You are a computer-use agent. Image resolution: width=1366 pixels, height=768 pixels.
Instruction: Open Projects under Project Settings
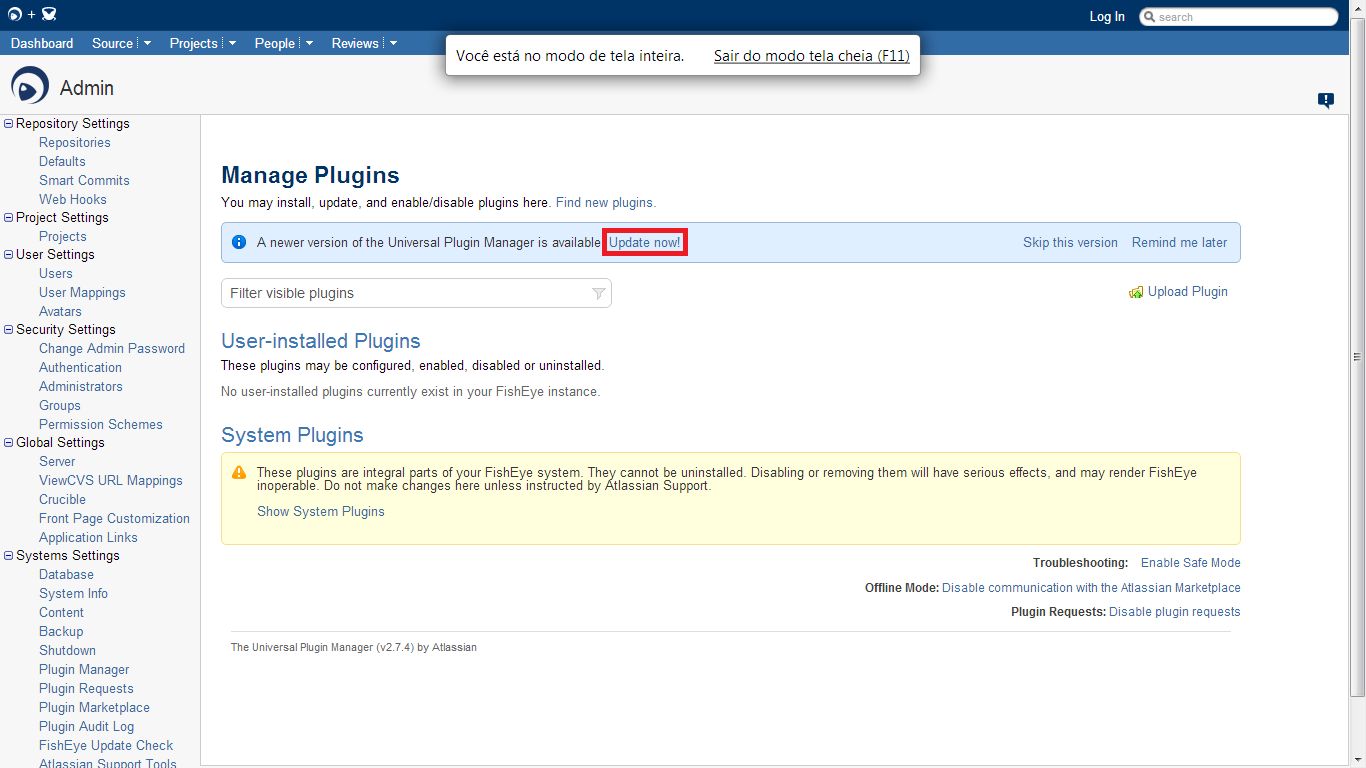pyautogui.click(x=63, y=237)
